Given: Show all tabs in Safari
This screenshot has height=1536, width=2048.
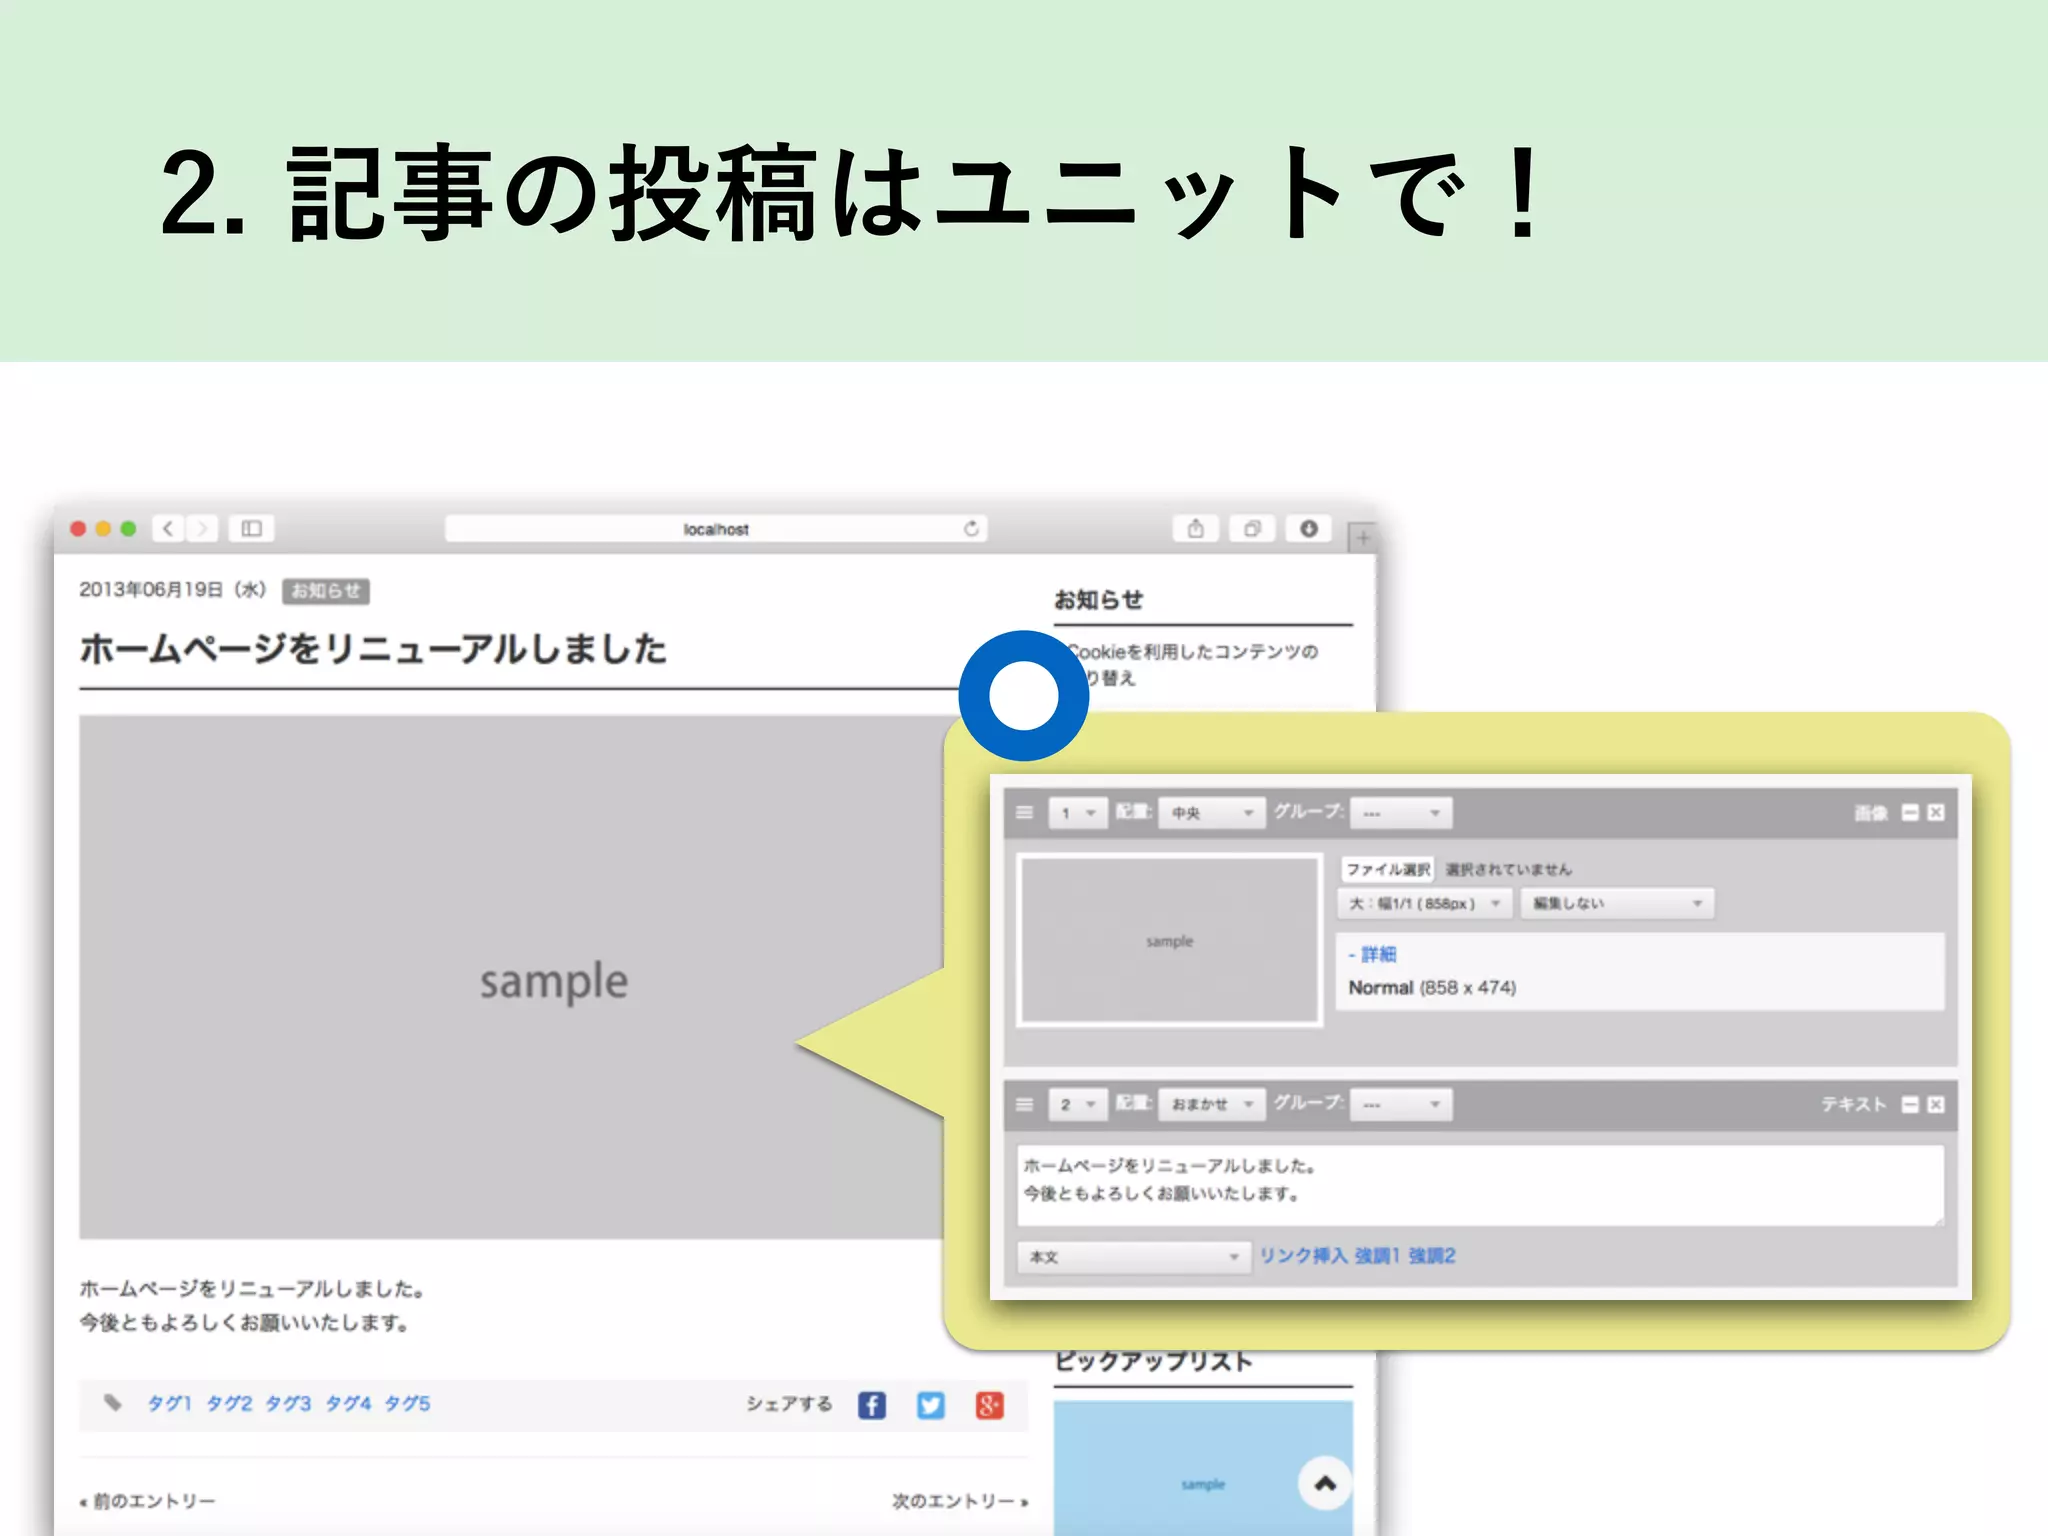Looking at the screenshot, I should click(x=1252, y=528).
